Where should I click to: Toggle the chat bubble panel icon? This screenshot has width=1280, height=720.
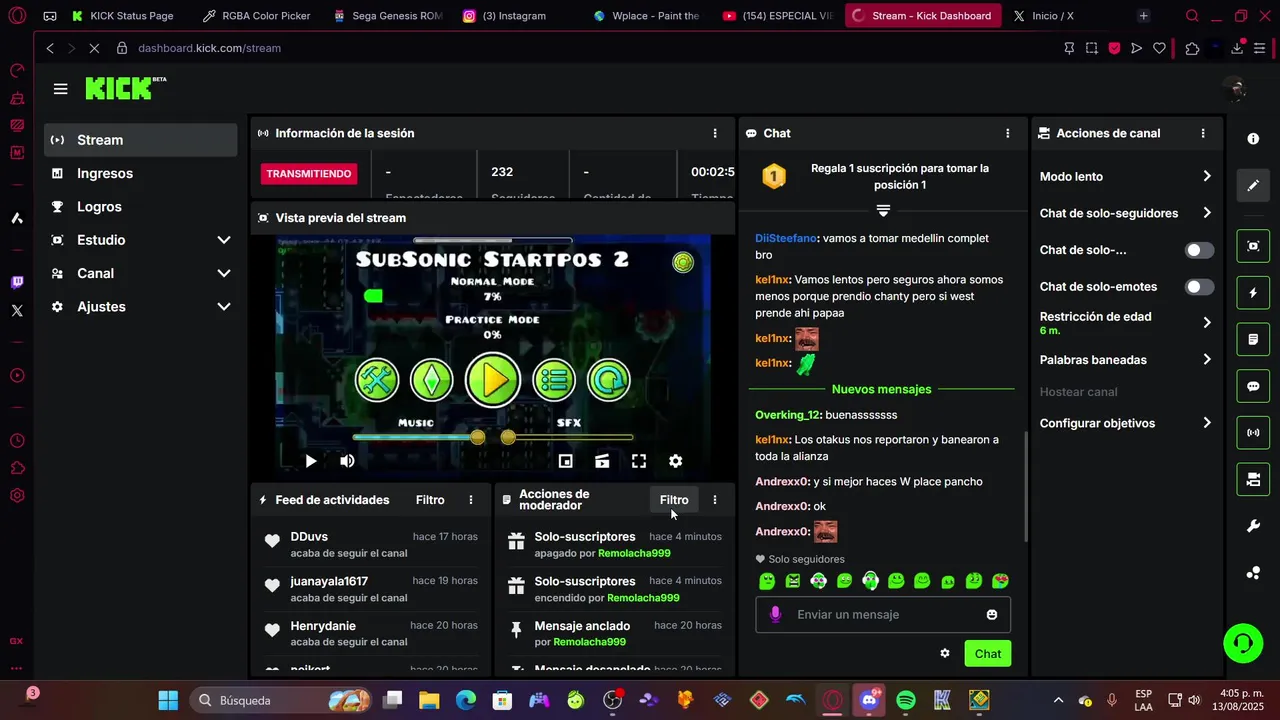point(1253,387)
